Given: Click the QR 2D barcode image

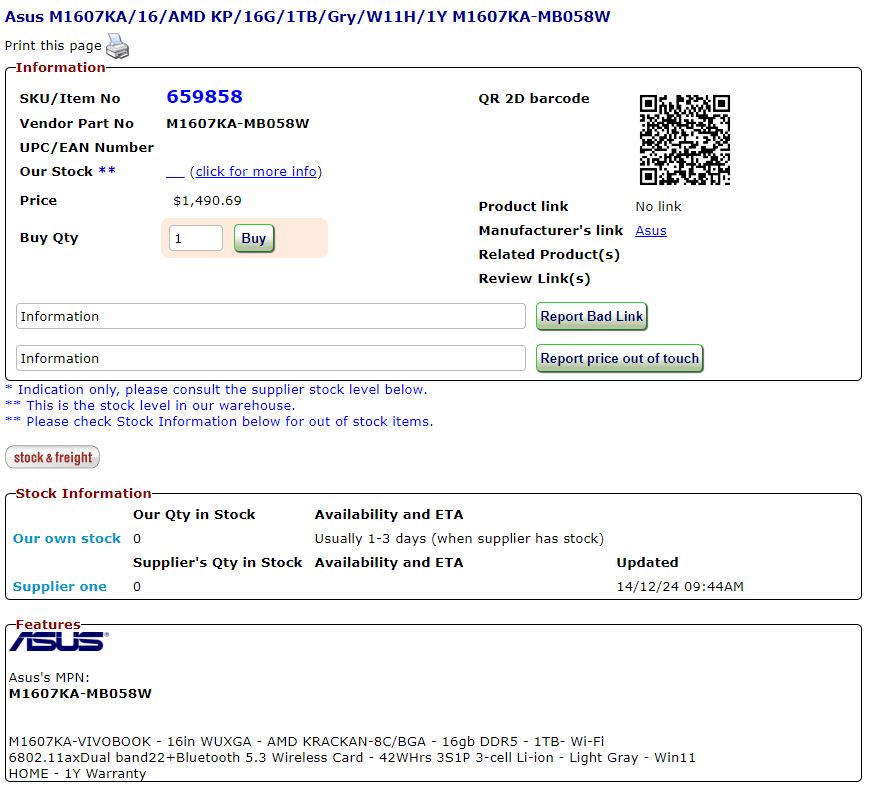Looking at the screenshot, I should pos(684,140).
